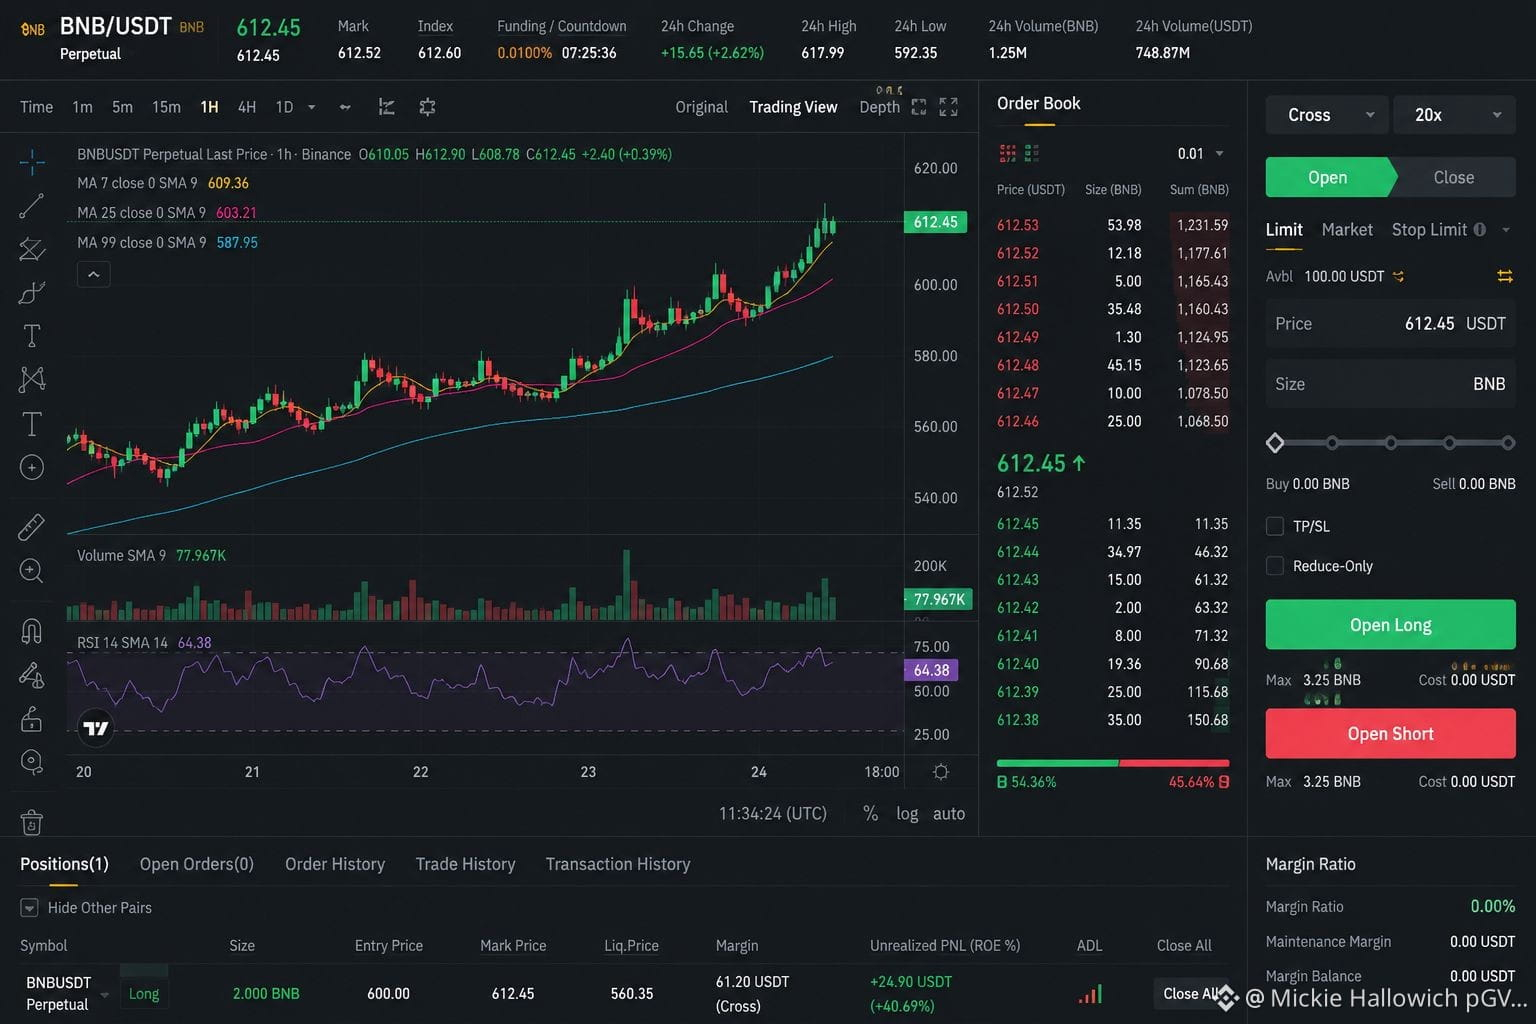Switch order book to bids-only view icon
This screenshot has width=1536, height=1024.
pos(1031,153)
